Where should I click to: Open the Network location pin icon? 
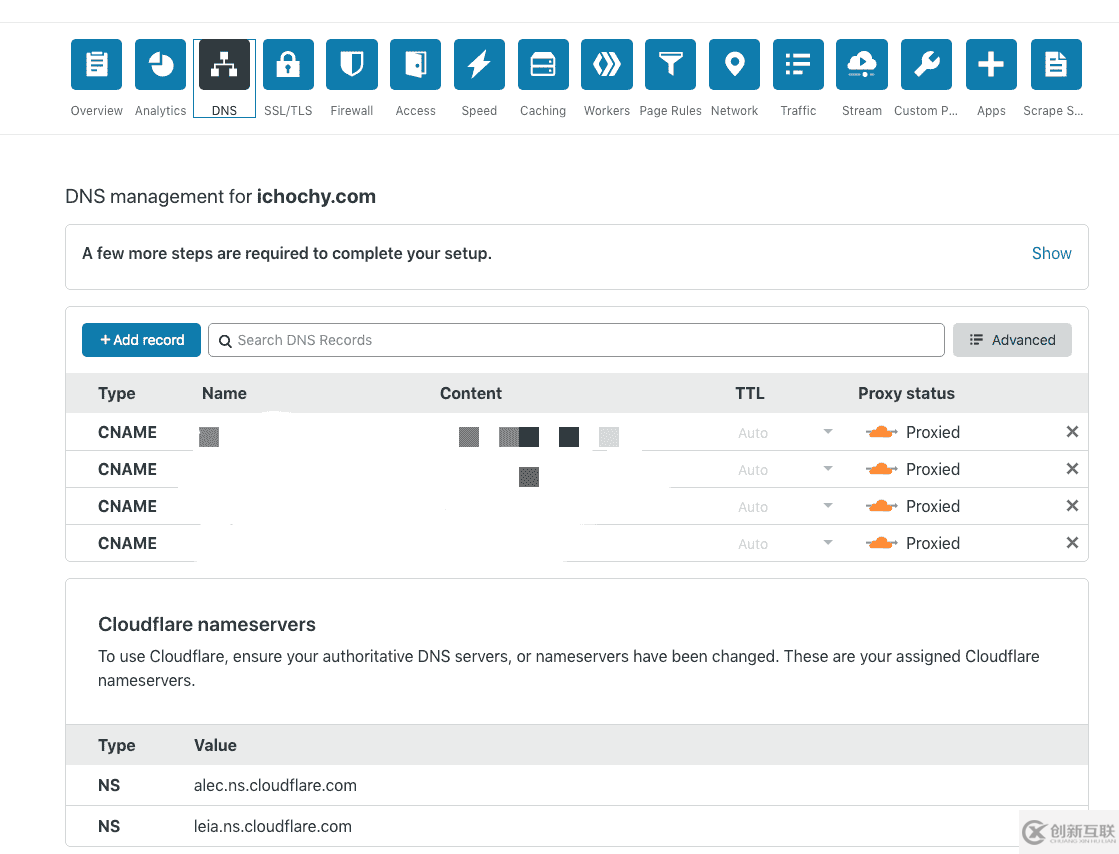(735, 65)
